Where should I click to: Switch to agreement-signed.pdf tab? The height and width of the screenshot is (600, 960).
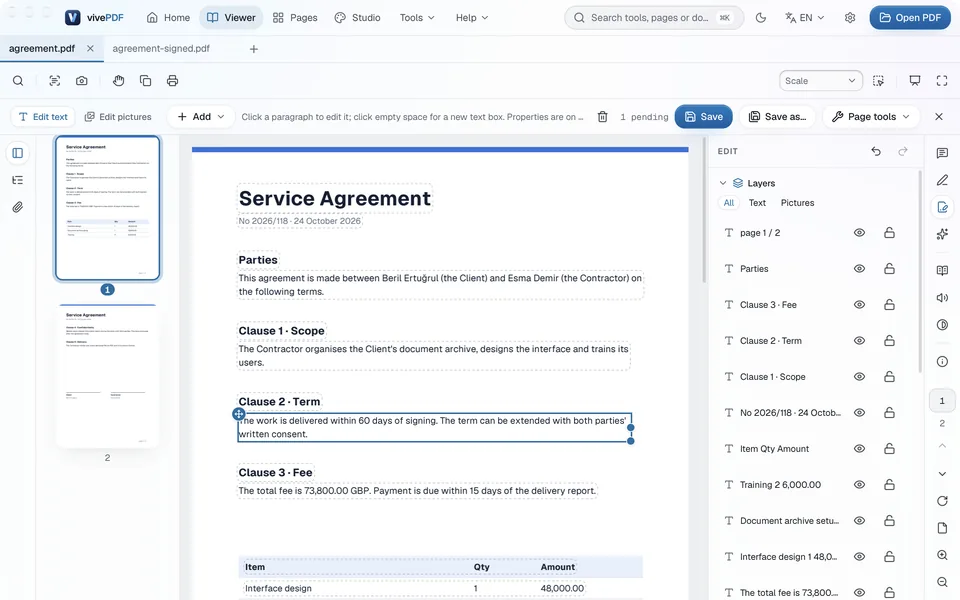pos(161,48)
